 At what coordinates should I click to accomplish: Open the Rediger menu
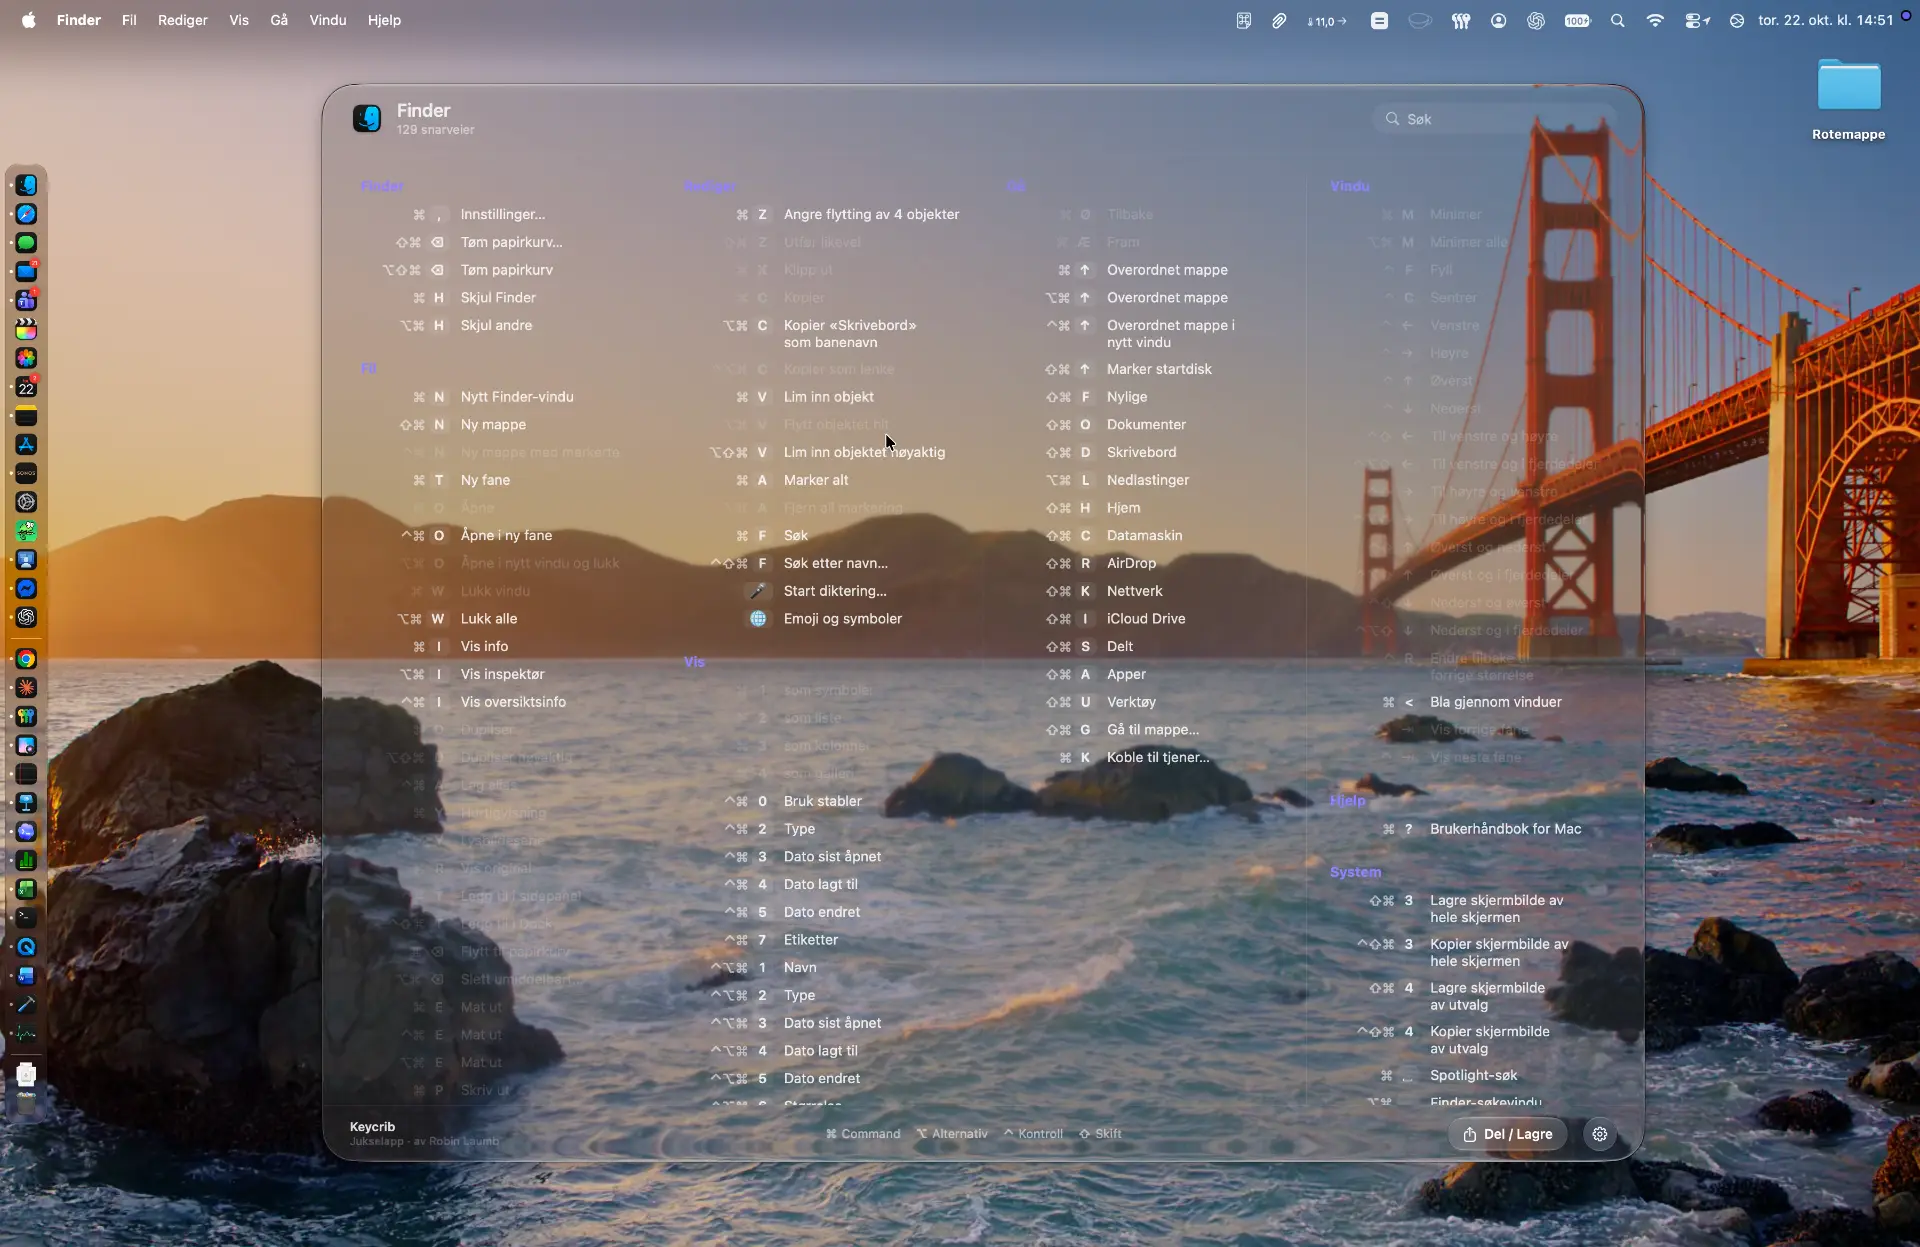pos(183,20)
